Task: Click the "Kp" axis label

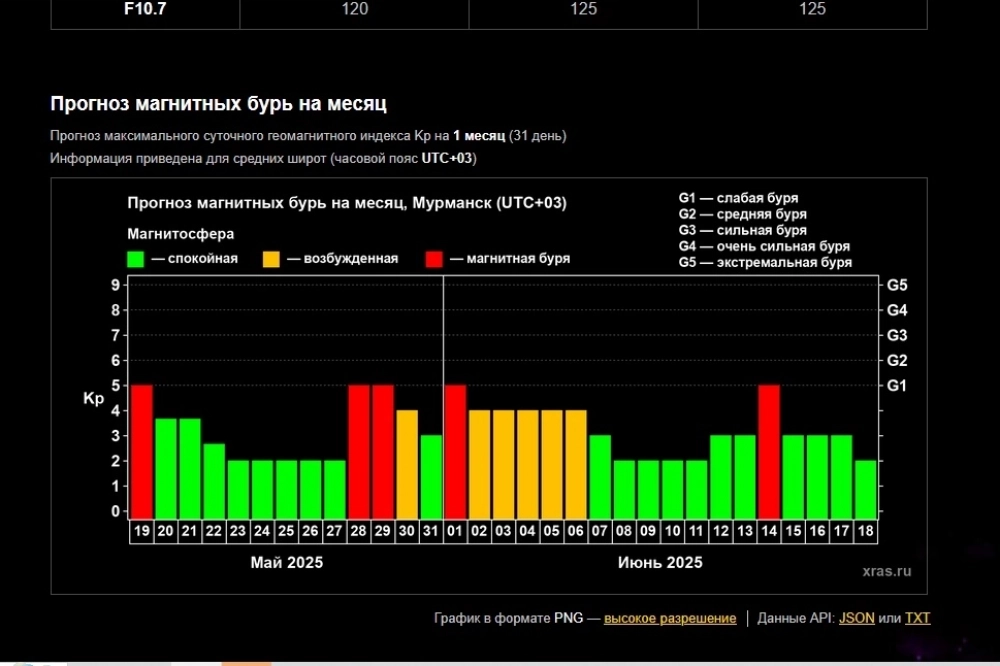Action: (x=93, y=399)
